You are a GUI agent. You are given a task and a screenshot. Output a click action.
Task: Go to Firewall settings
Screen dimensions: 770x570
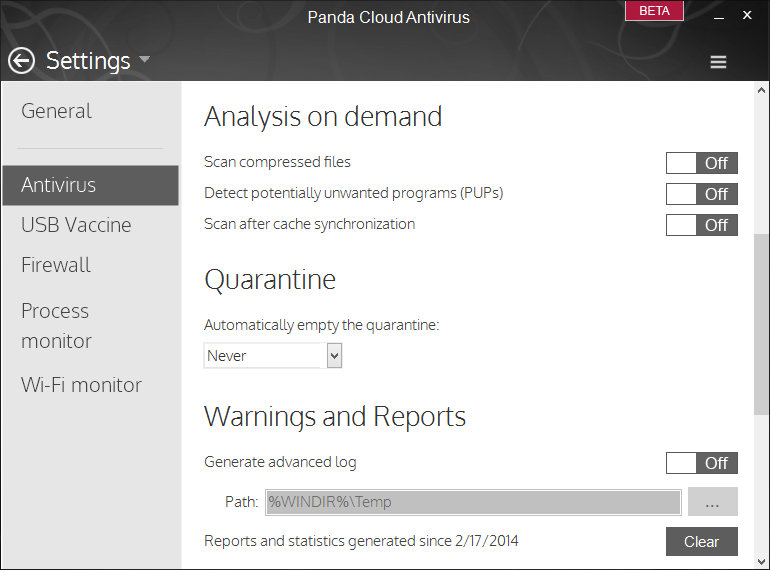pyautogui.click(x=55, y=265)
